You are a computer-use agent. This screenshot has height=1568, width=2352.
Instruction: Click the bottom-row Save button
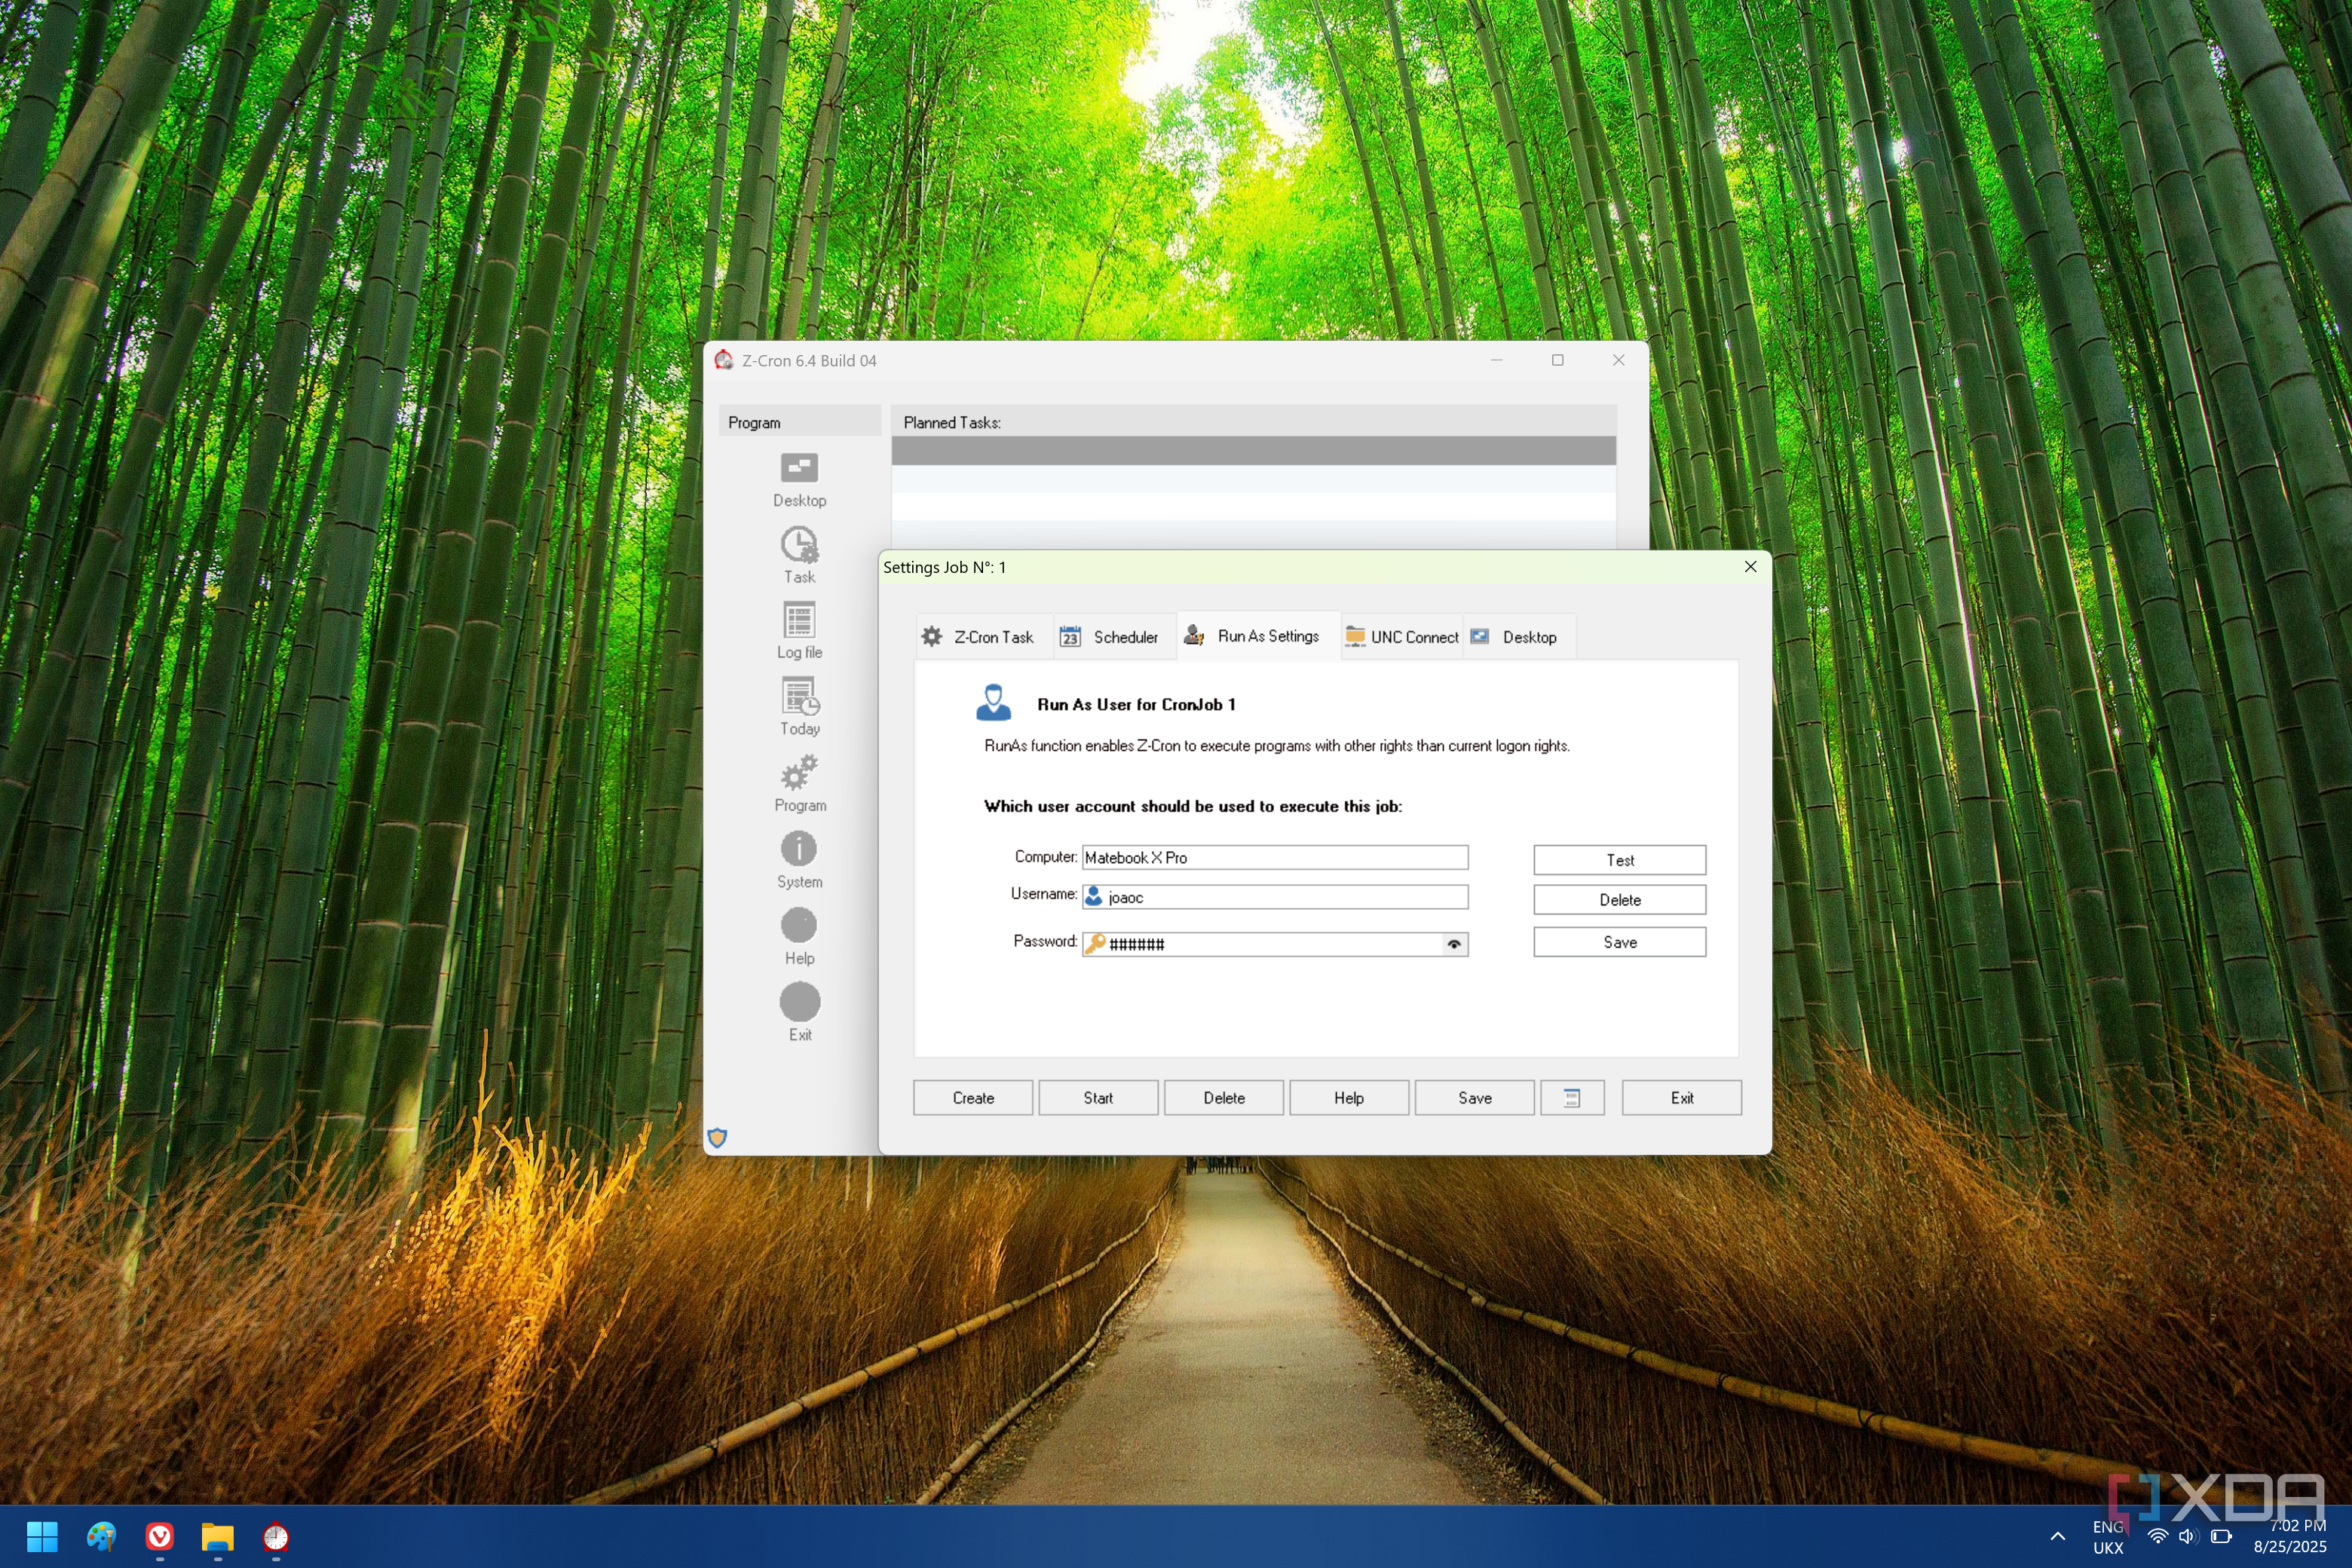point(1475,1098)
